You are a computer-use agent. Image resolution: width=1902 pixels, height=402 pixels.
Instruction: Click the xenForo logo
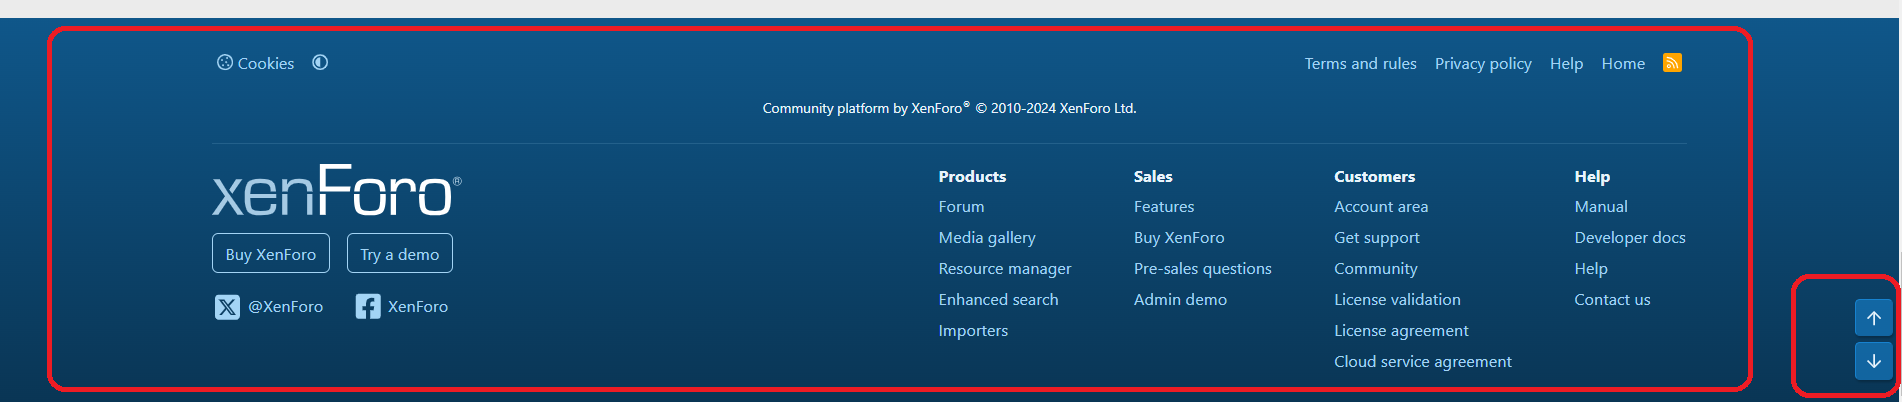coord(337,190)
